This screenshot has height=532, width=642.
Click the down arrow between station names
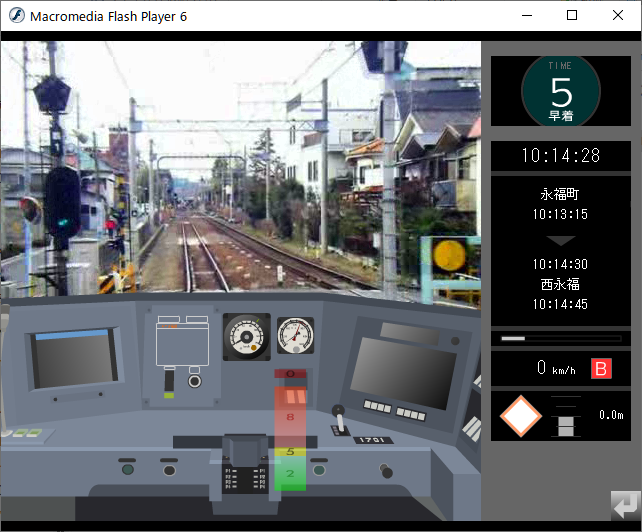click(x=560, y=241)
